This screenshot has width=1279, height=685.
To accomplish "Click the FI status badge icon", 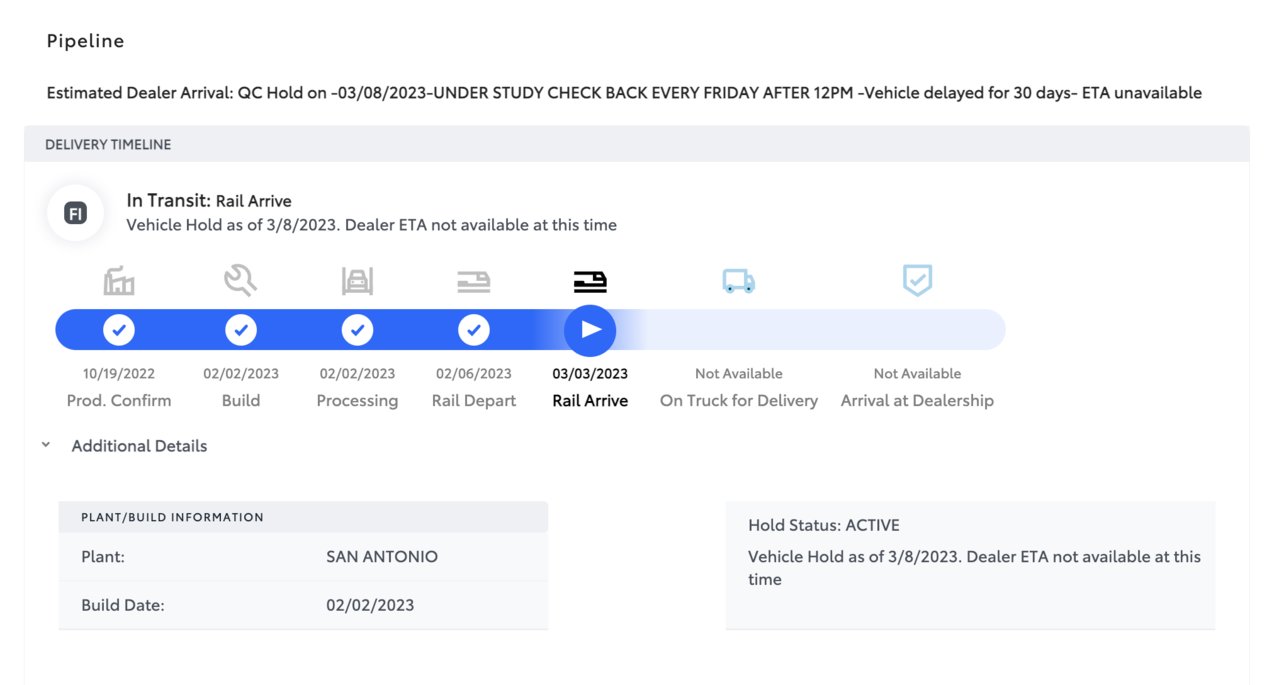I will coord(75,213).
